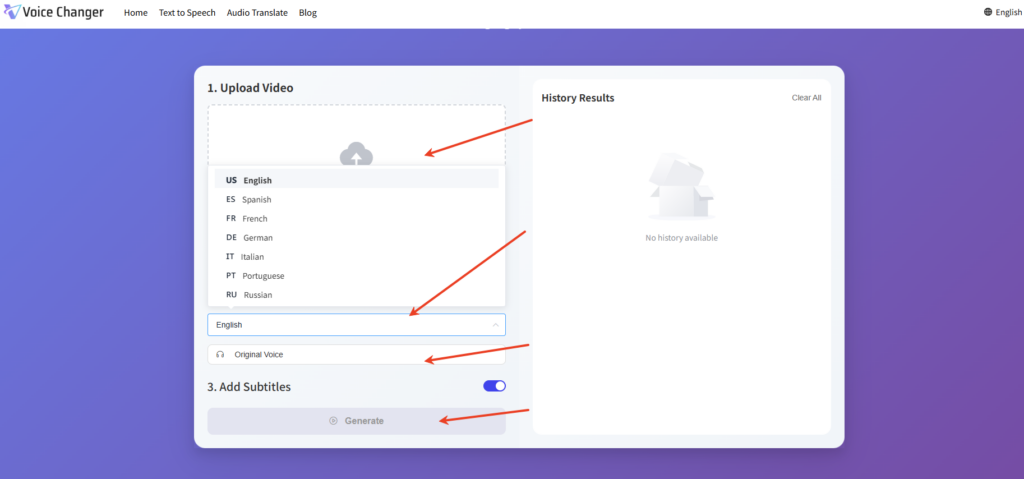Open the Home page
Viewport: 1024px width, 479px height.
click(135, 12)
